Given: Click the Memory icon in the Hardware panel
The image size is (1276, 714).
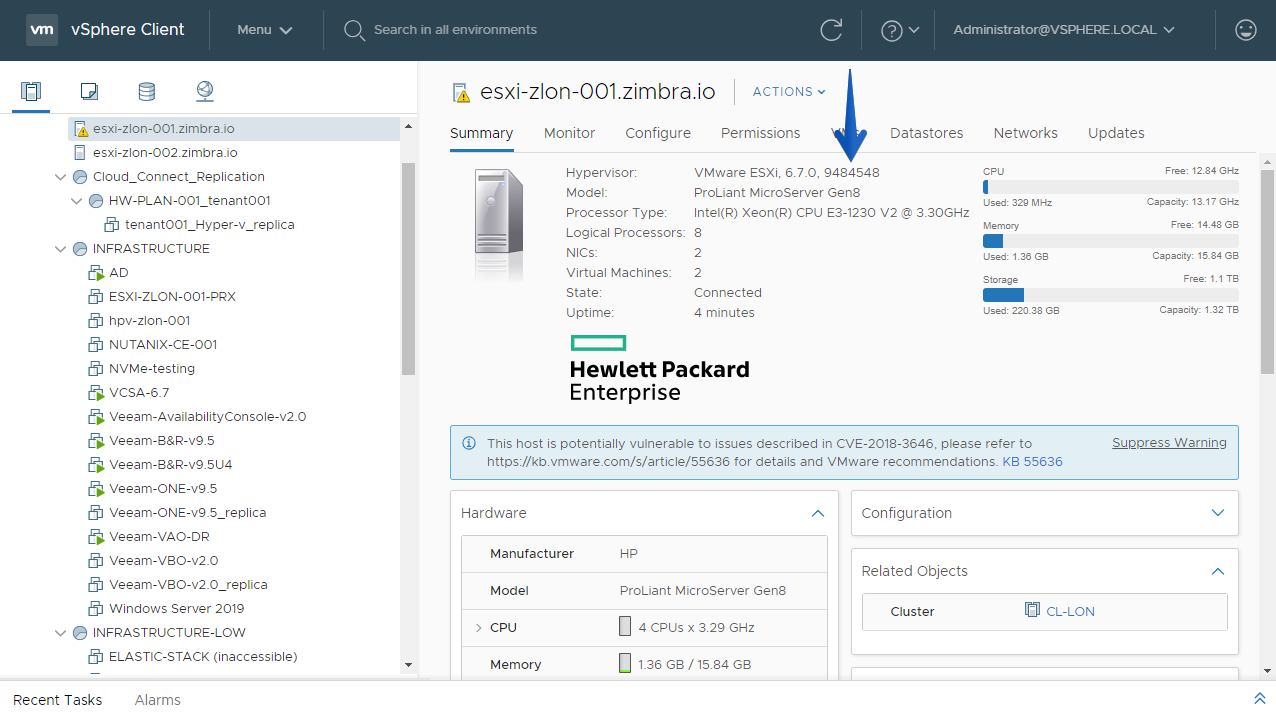Looking at the screenshot, I should pyautogui.click(x=625, y=664).
